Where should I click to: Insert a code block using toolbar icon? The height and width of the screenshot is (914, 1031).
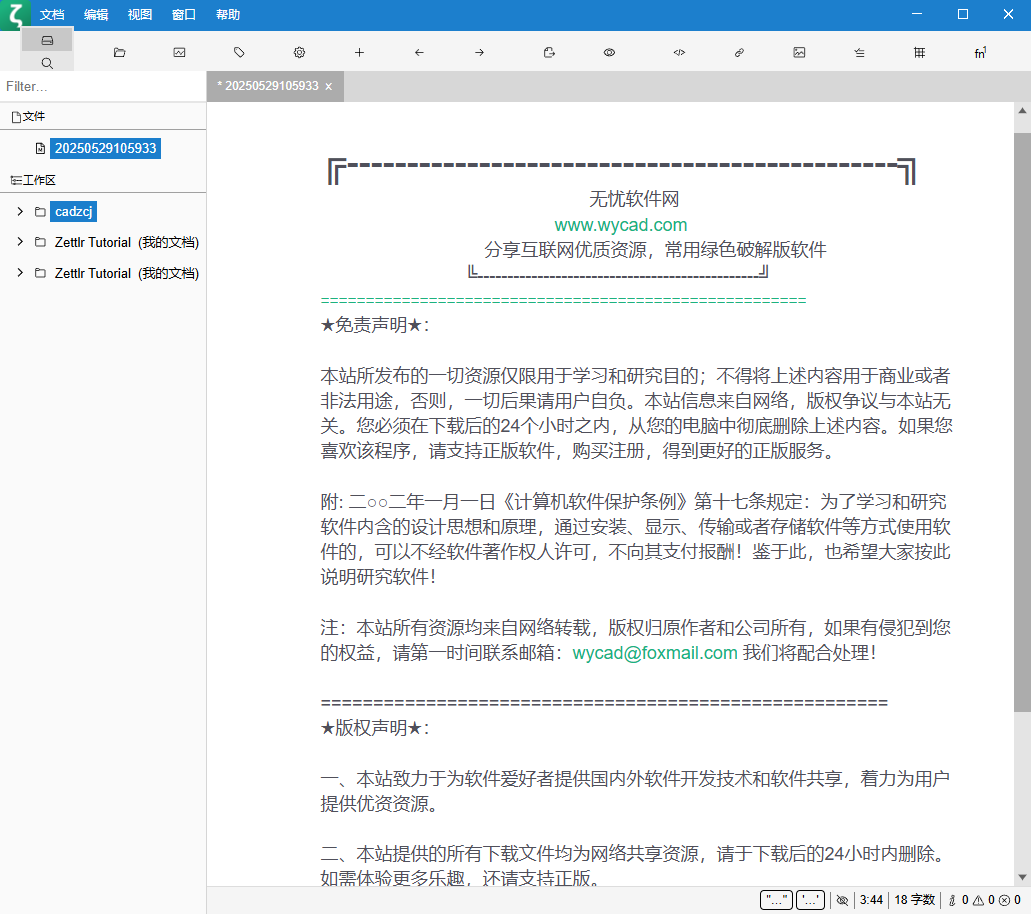[x=679, y=52]
